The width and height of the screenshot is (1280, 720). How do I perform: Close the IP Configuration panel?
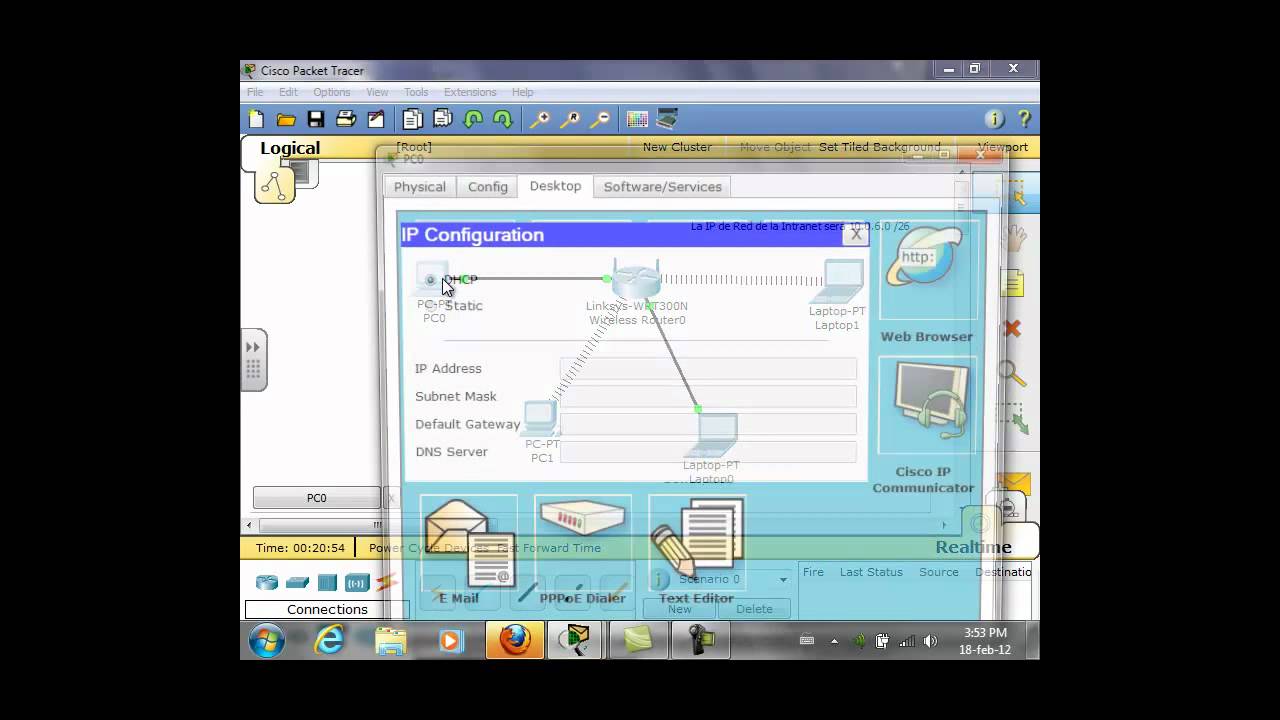coord(856,234)
